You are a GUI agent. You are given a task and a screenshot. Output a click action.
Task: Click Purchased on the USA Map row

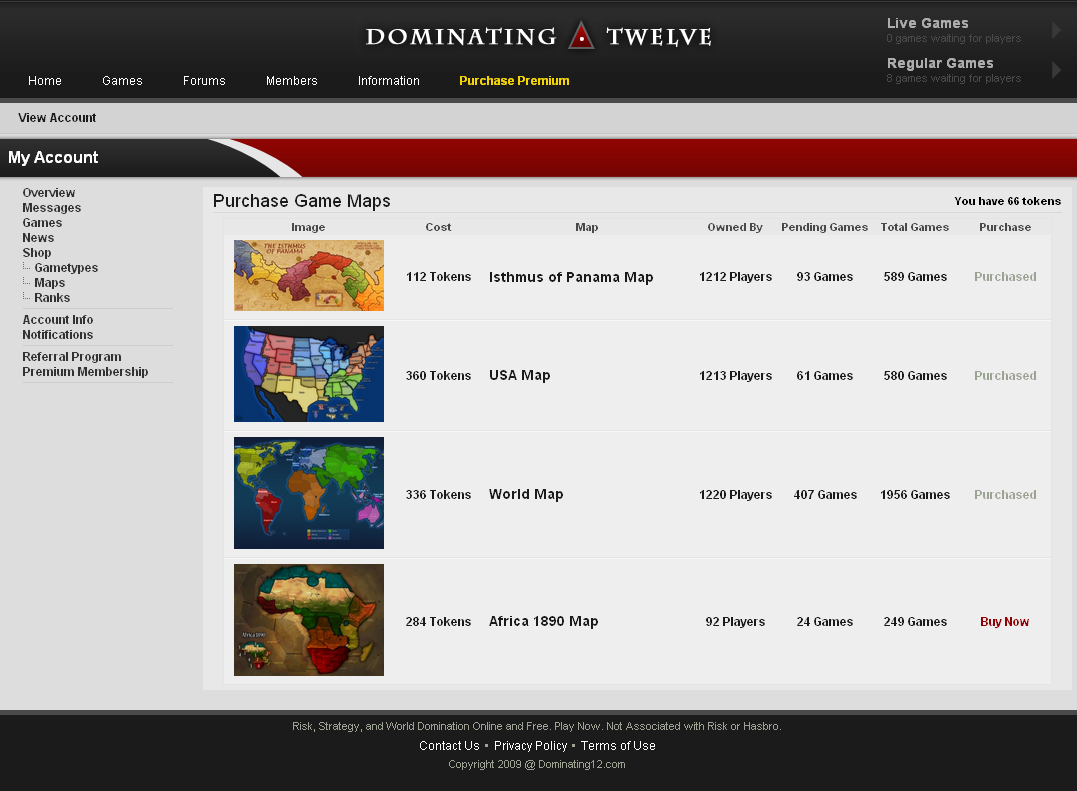pos(1005,376)
